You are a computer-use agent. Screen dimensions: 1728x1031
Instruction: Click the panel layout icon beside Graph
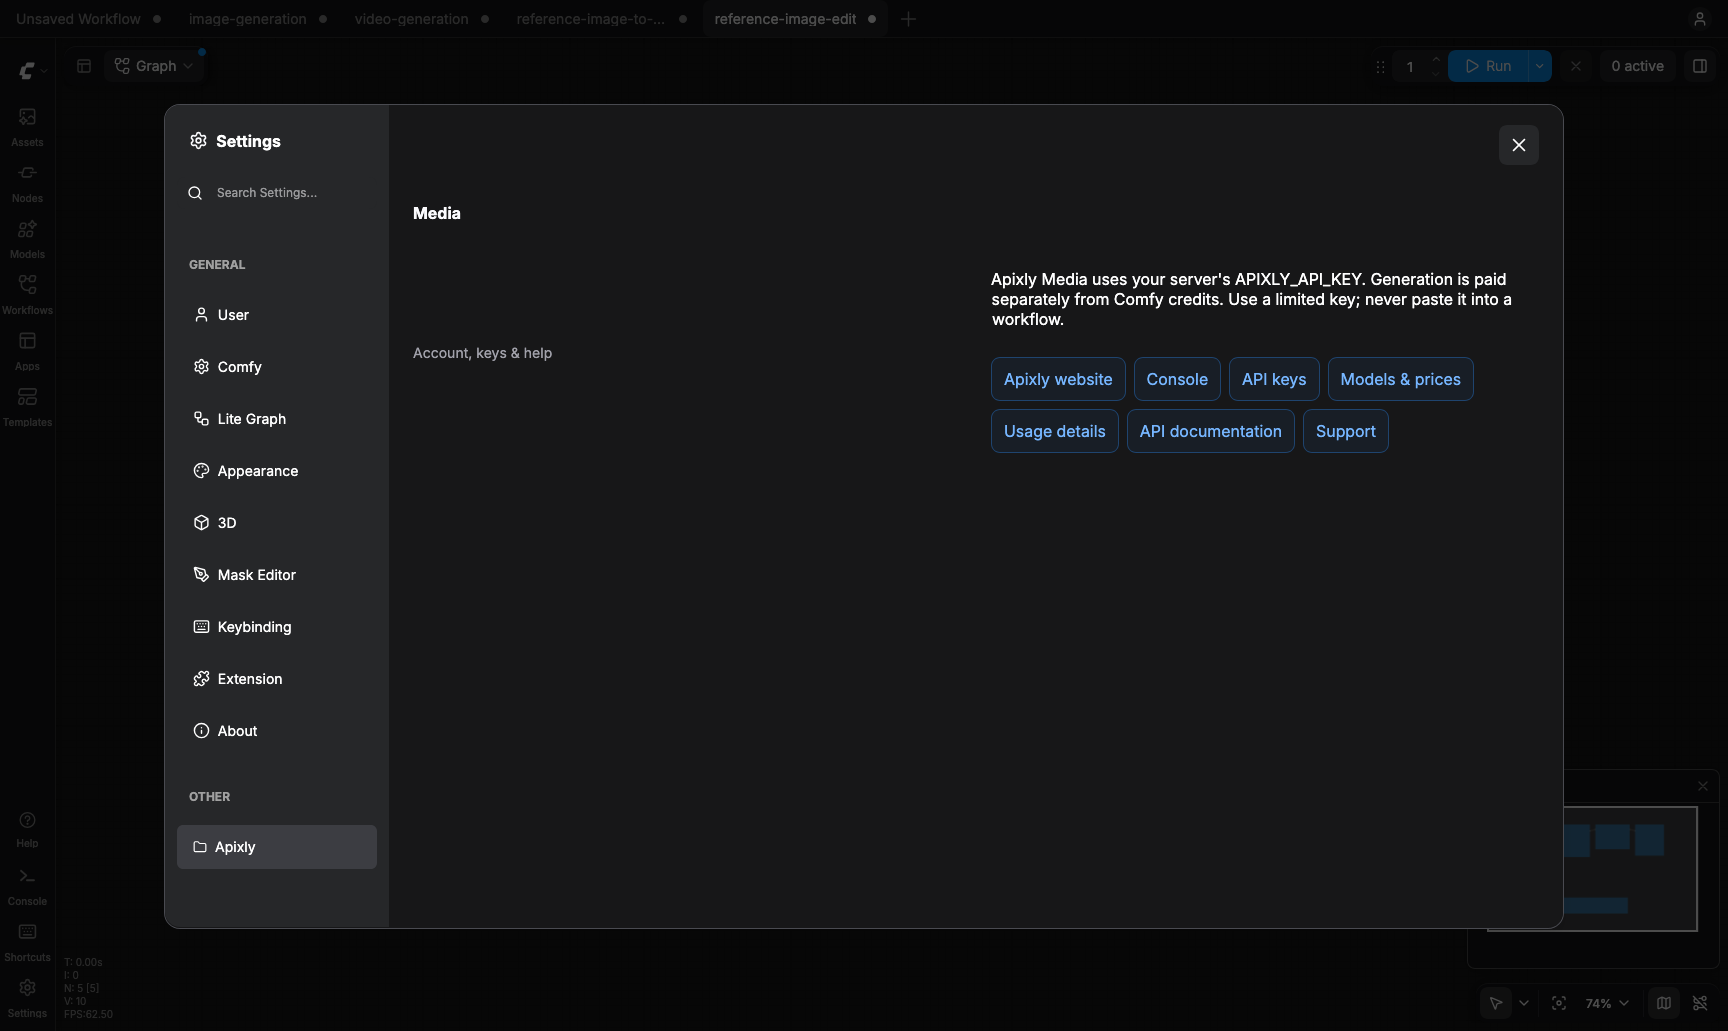(x=84, y=66)
